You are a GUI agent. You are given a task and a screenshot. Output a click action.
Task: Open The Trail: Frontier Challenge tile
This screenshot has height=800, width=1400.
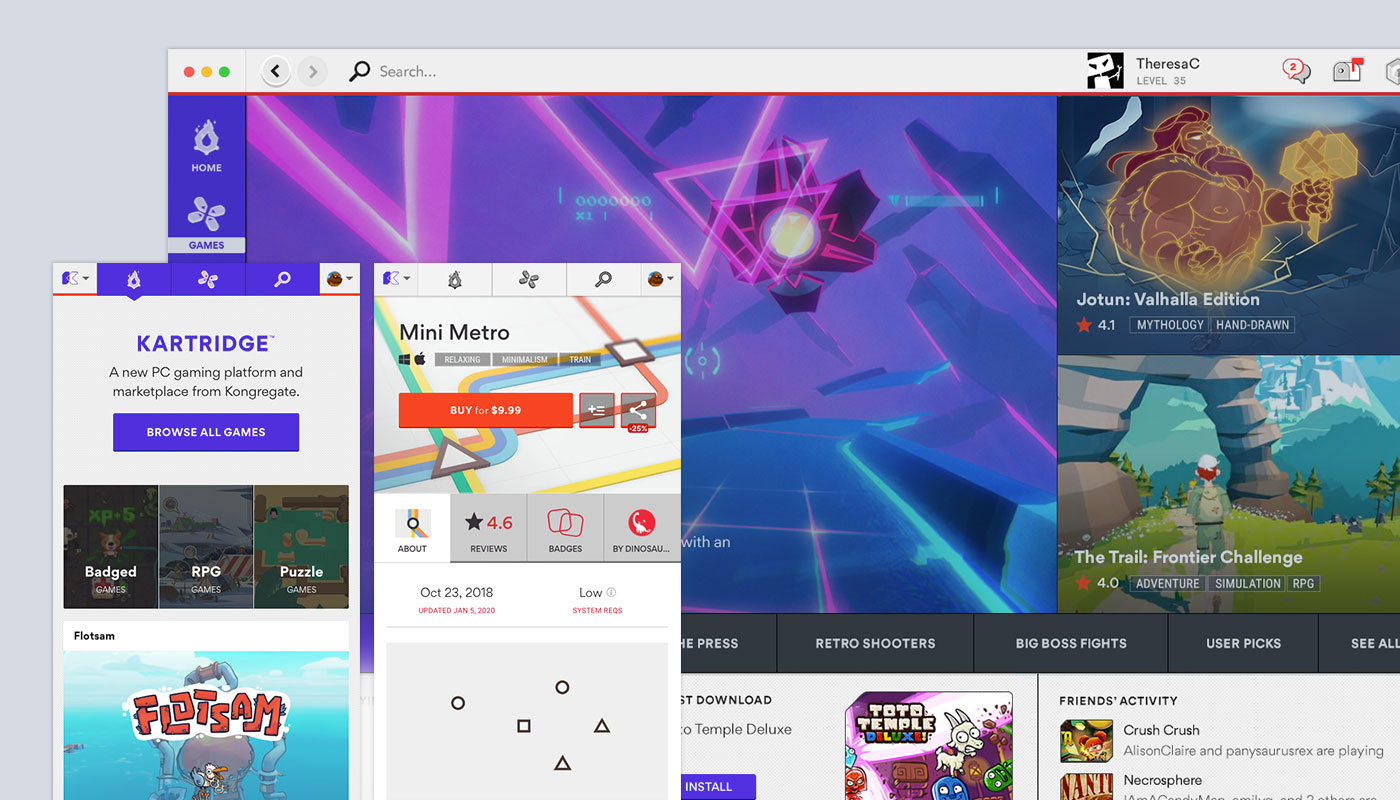tap(1229, 484)
